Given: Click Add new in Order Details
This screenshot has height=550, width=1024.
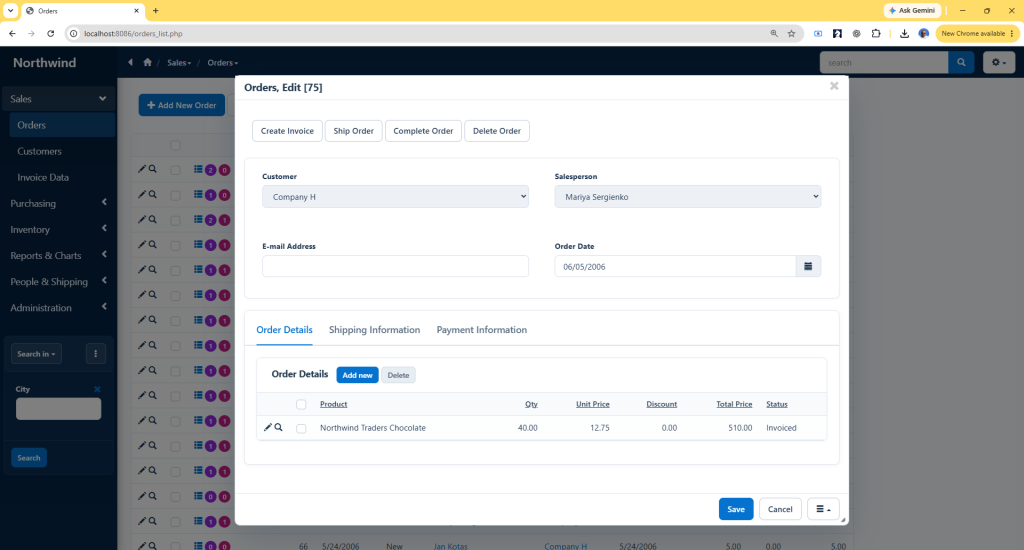Looking at the screenshot, I should click(x=357, y=375).
